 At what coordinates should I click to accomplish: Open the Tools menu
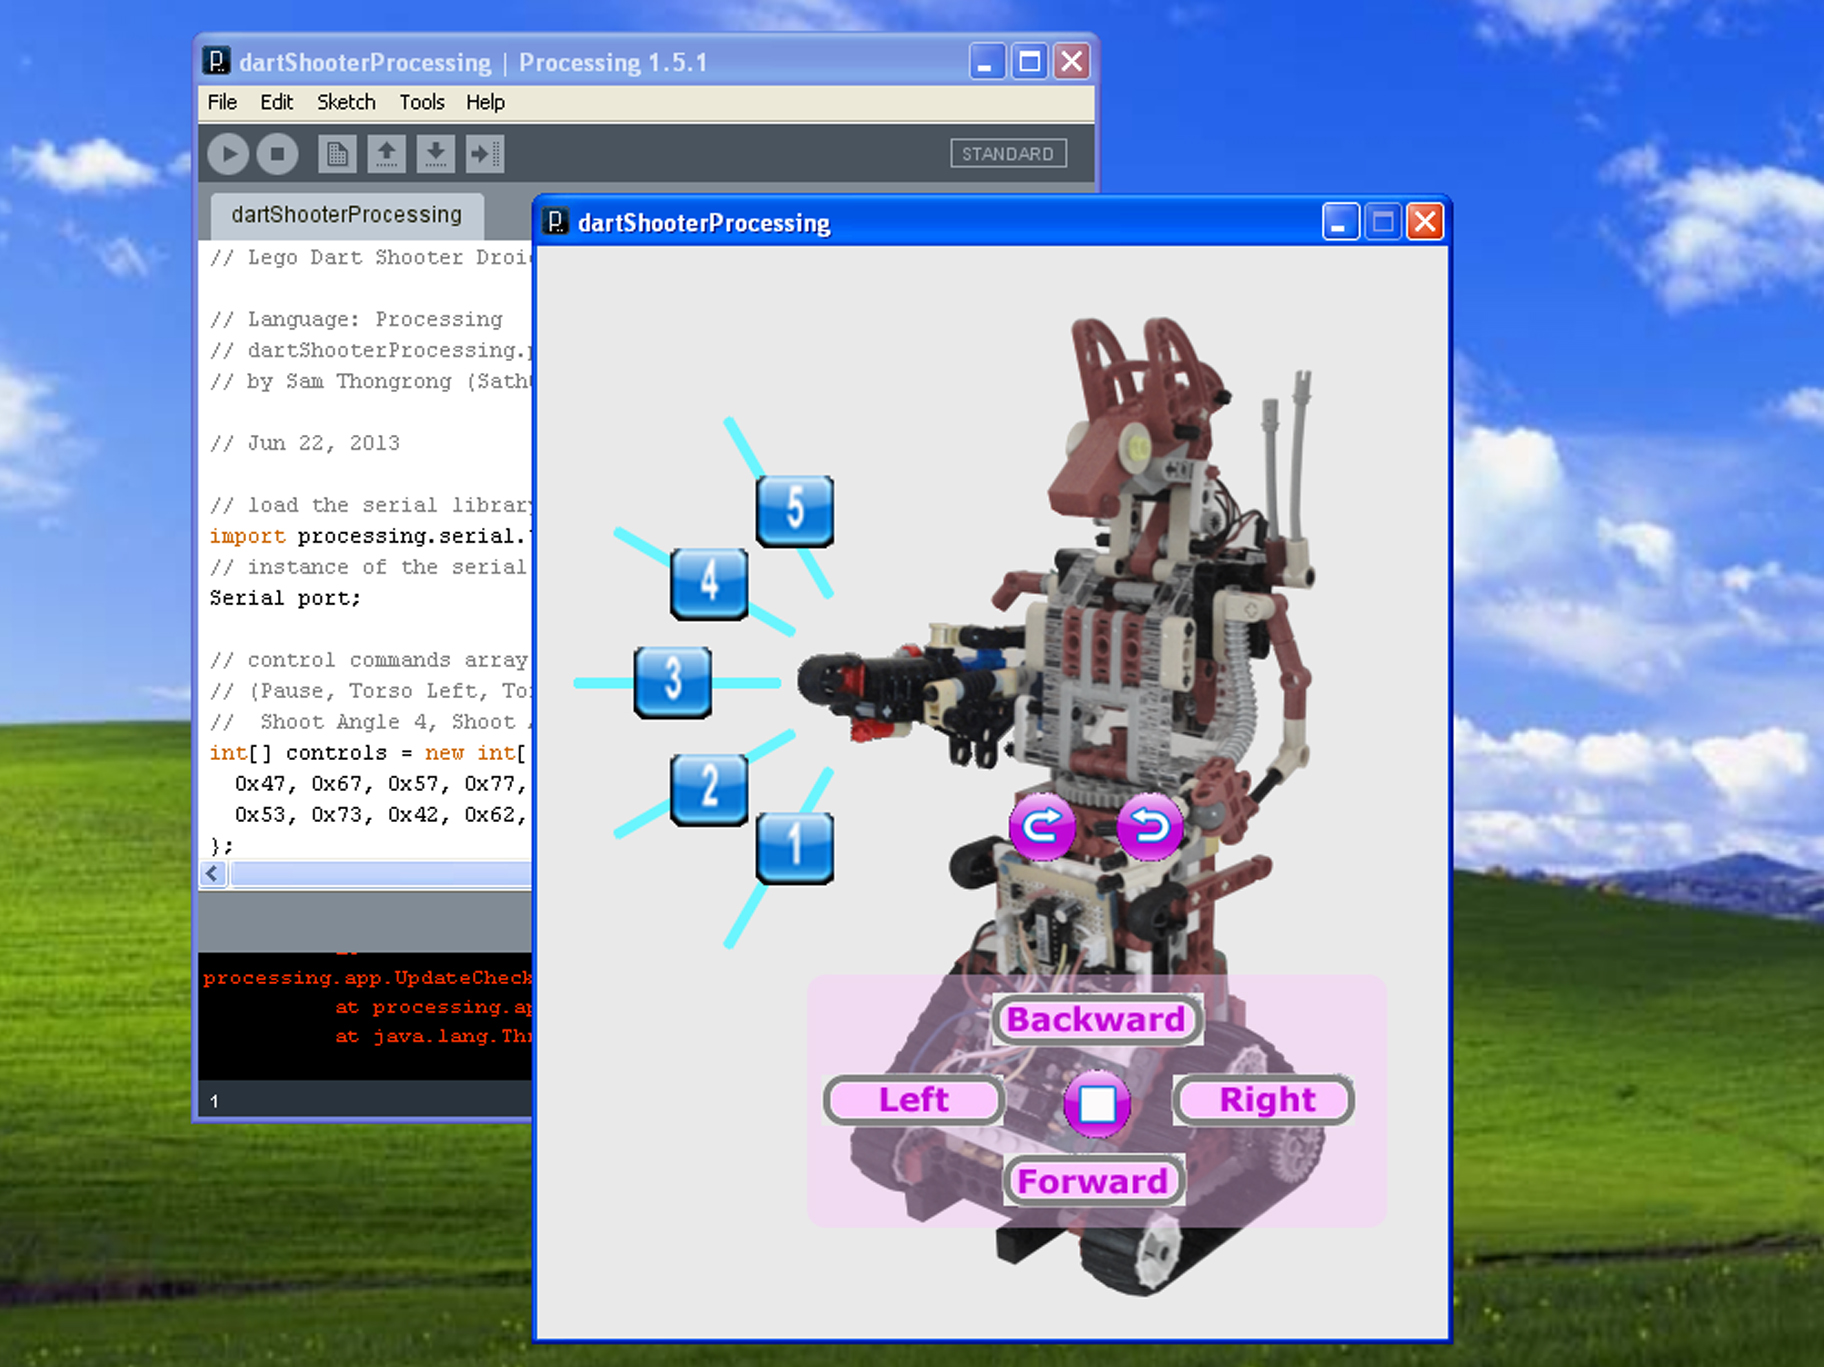coord(422,102)
